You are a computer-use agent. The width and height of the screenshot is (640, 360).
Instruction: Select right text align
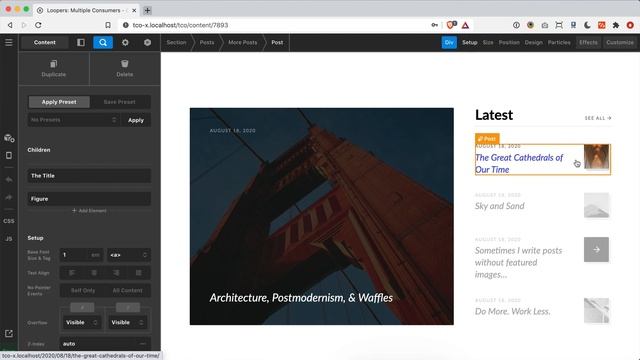116,273
